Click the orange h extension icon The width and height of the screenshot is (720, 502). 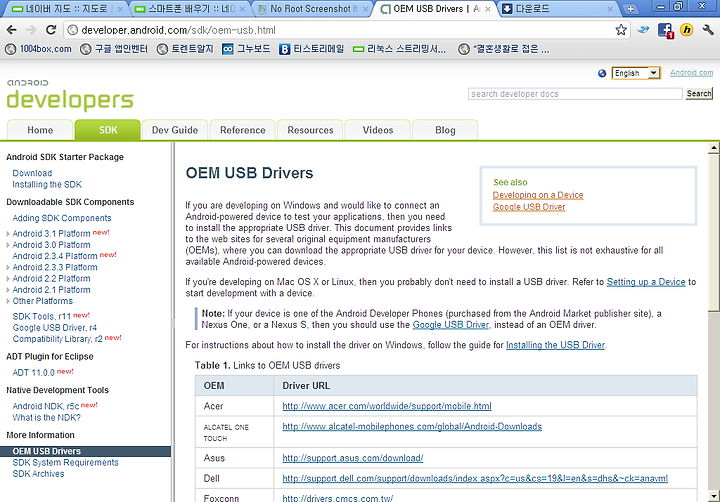point(686,30)
